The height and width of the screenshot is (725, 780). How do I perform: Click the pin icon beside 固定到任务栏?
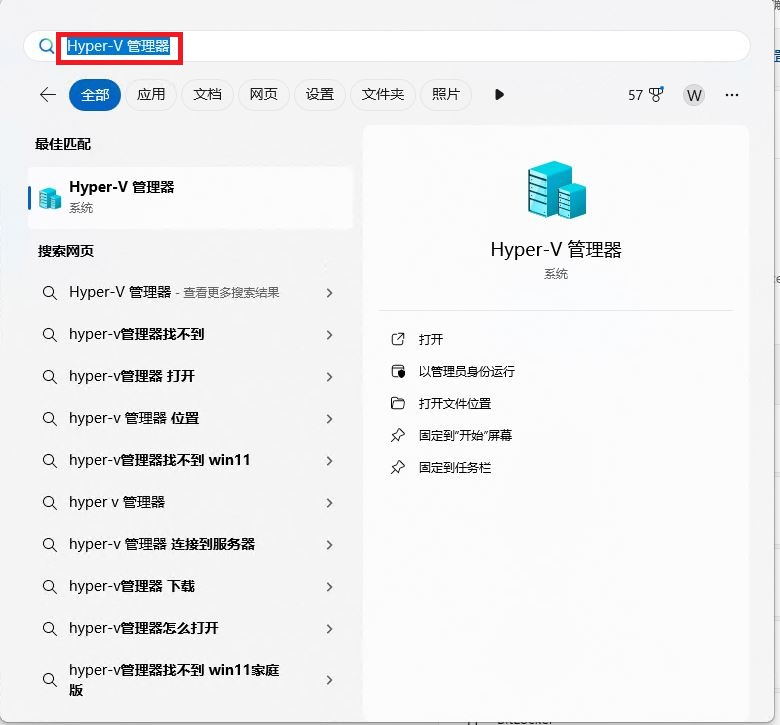398,468
